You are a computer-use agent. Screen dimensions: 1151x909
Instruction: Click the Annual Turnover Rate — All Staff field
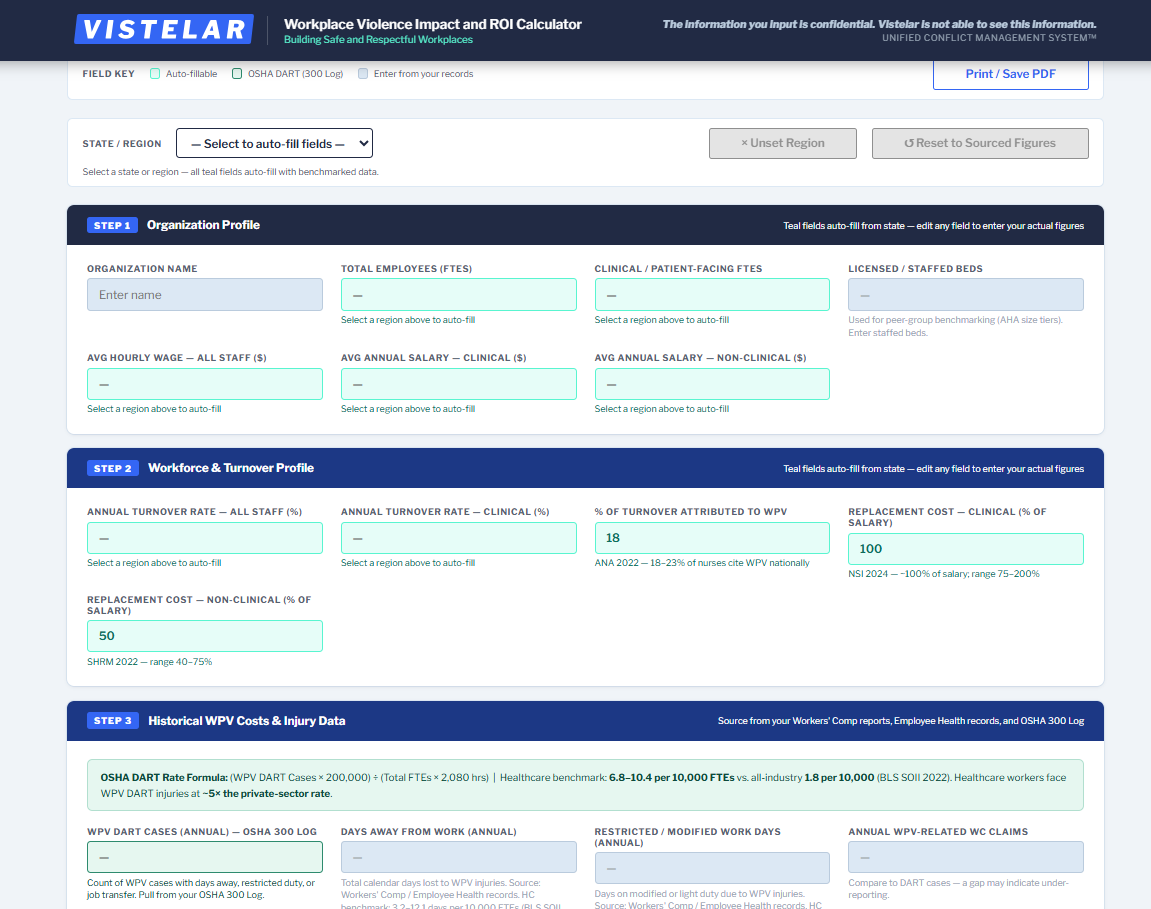pos(205,538)
